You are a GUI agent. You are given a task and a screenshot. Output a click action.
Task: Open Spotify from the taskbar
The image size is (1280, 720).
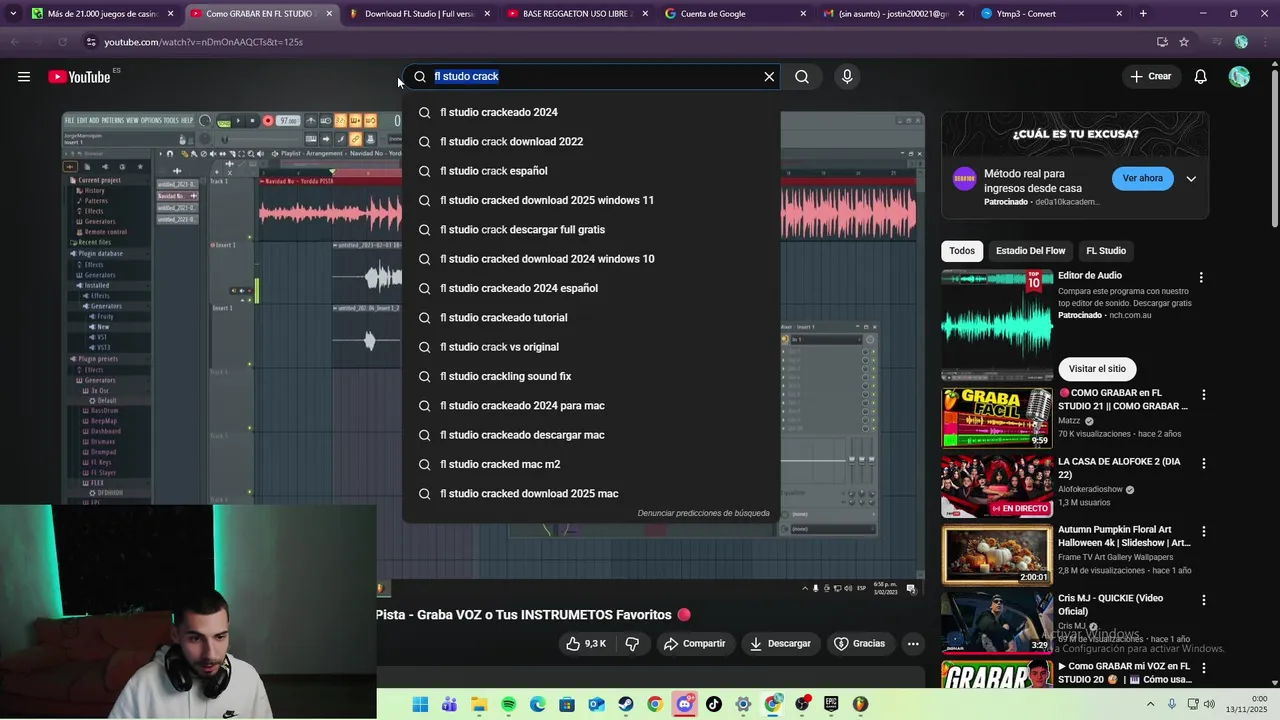click(x=508, y=704)
